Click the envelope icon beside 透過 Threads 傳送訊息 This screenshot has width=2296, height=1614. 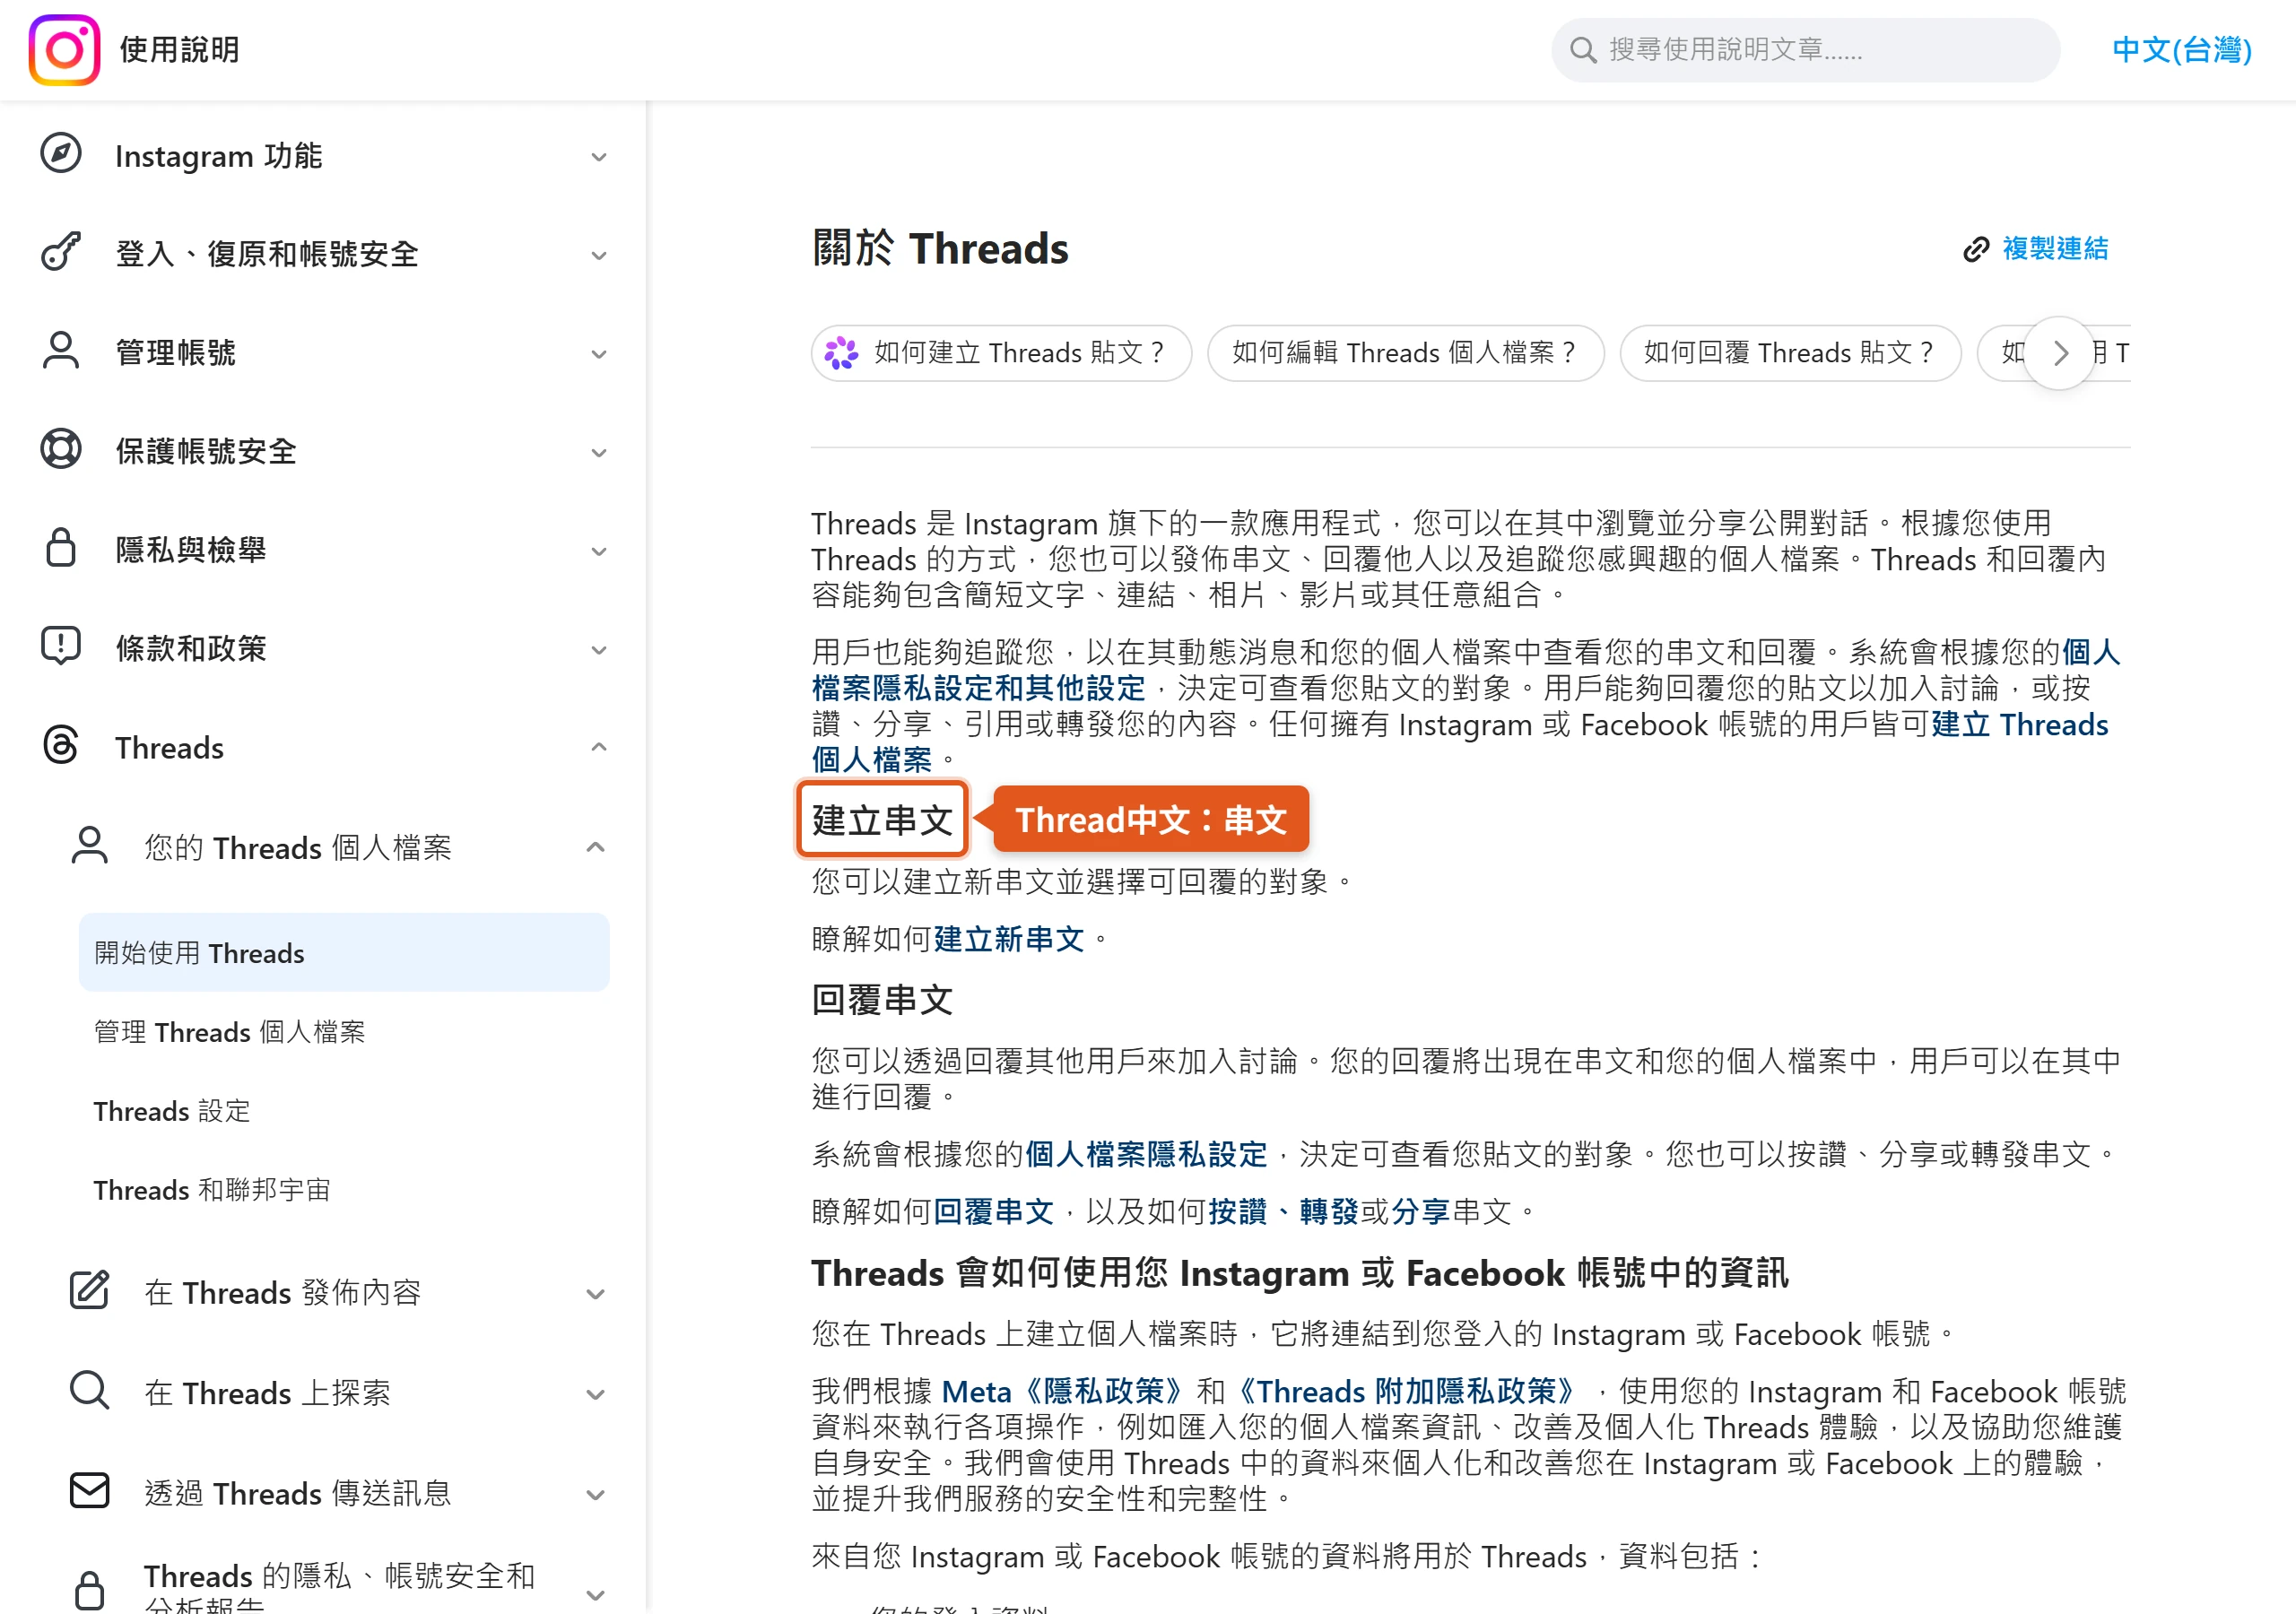(x=90, y=1491)
